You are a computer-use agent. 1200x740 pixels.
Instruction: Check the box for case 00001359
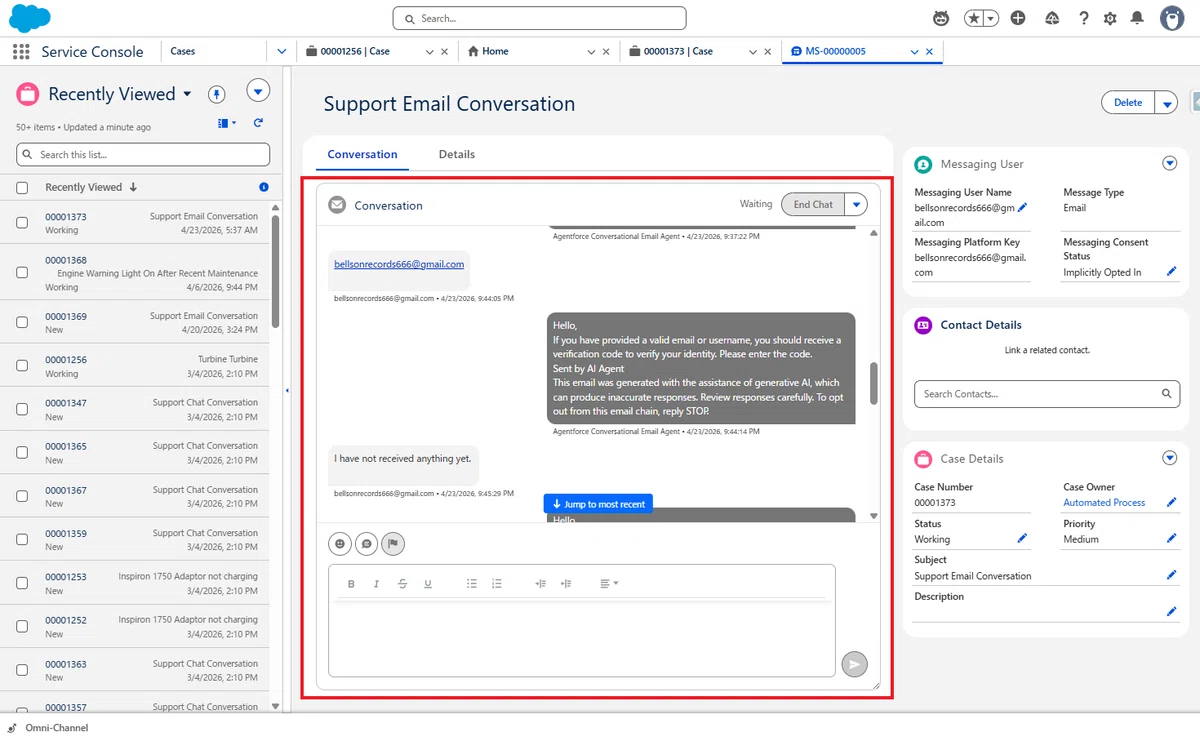(22, 540)
